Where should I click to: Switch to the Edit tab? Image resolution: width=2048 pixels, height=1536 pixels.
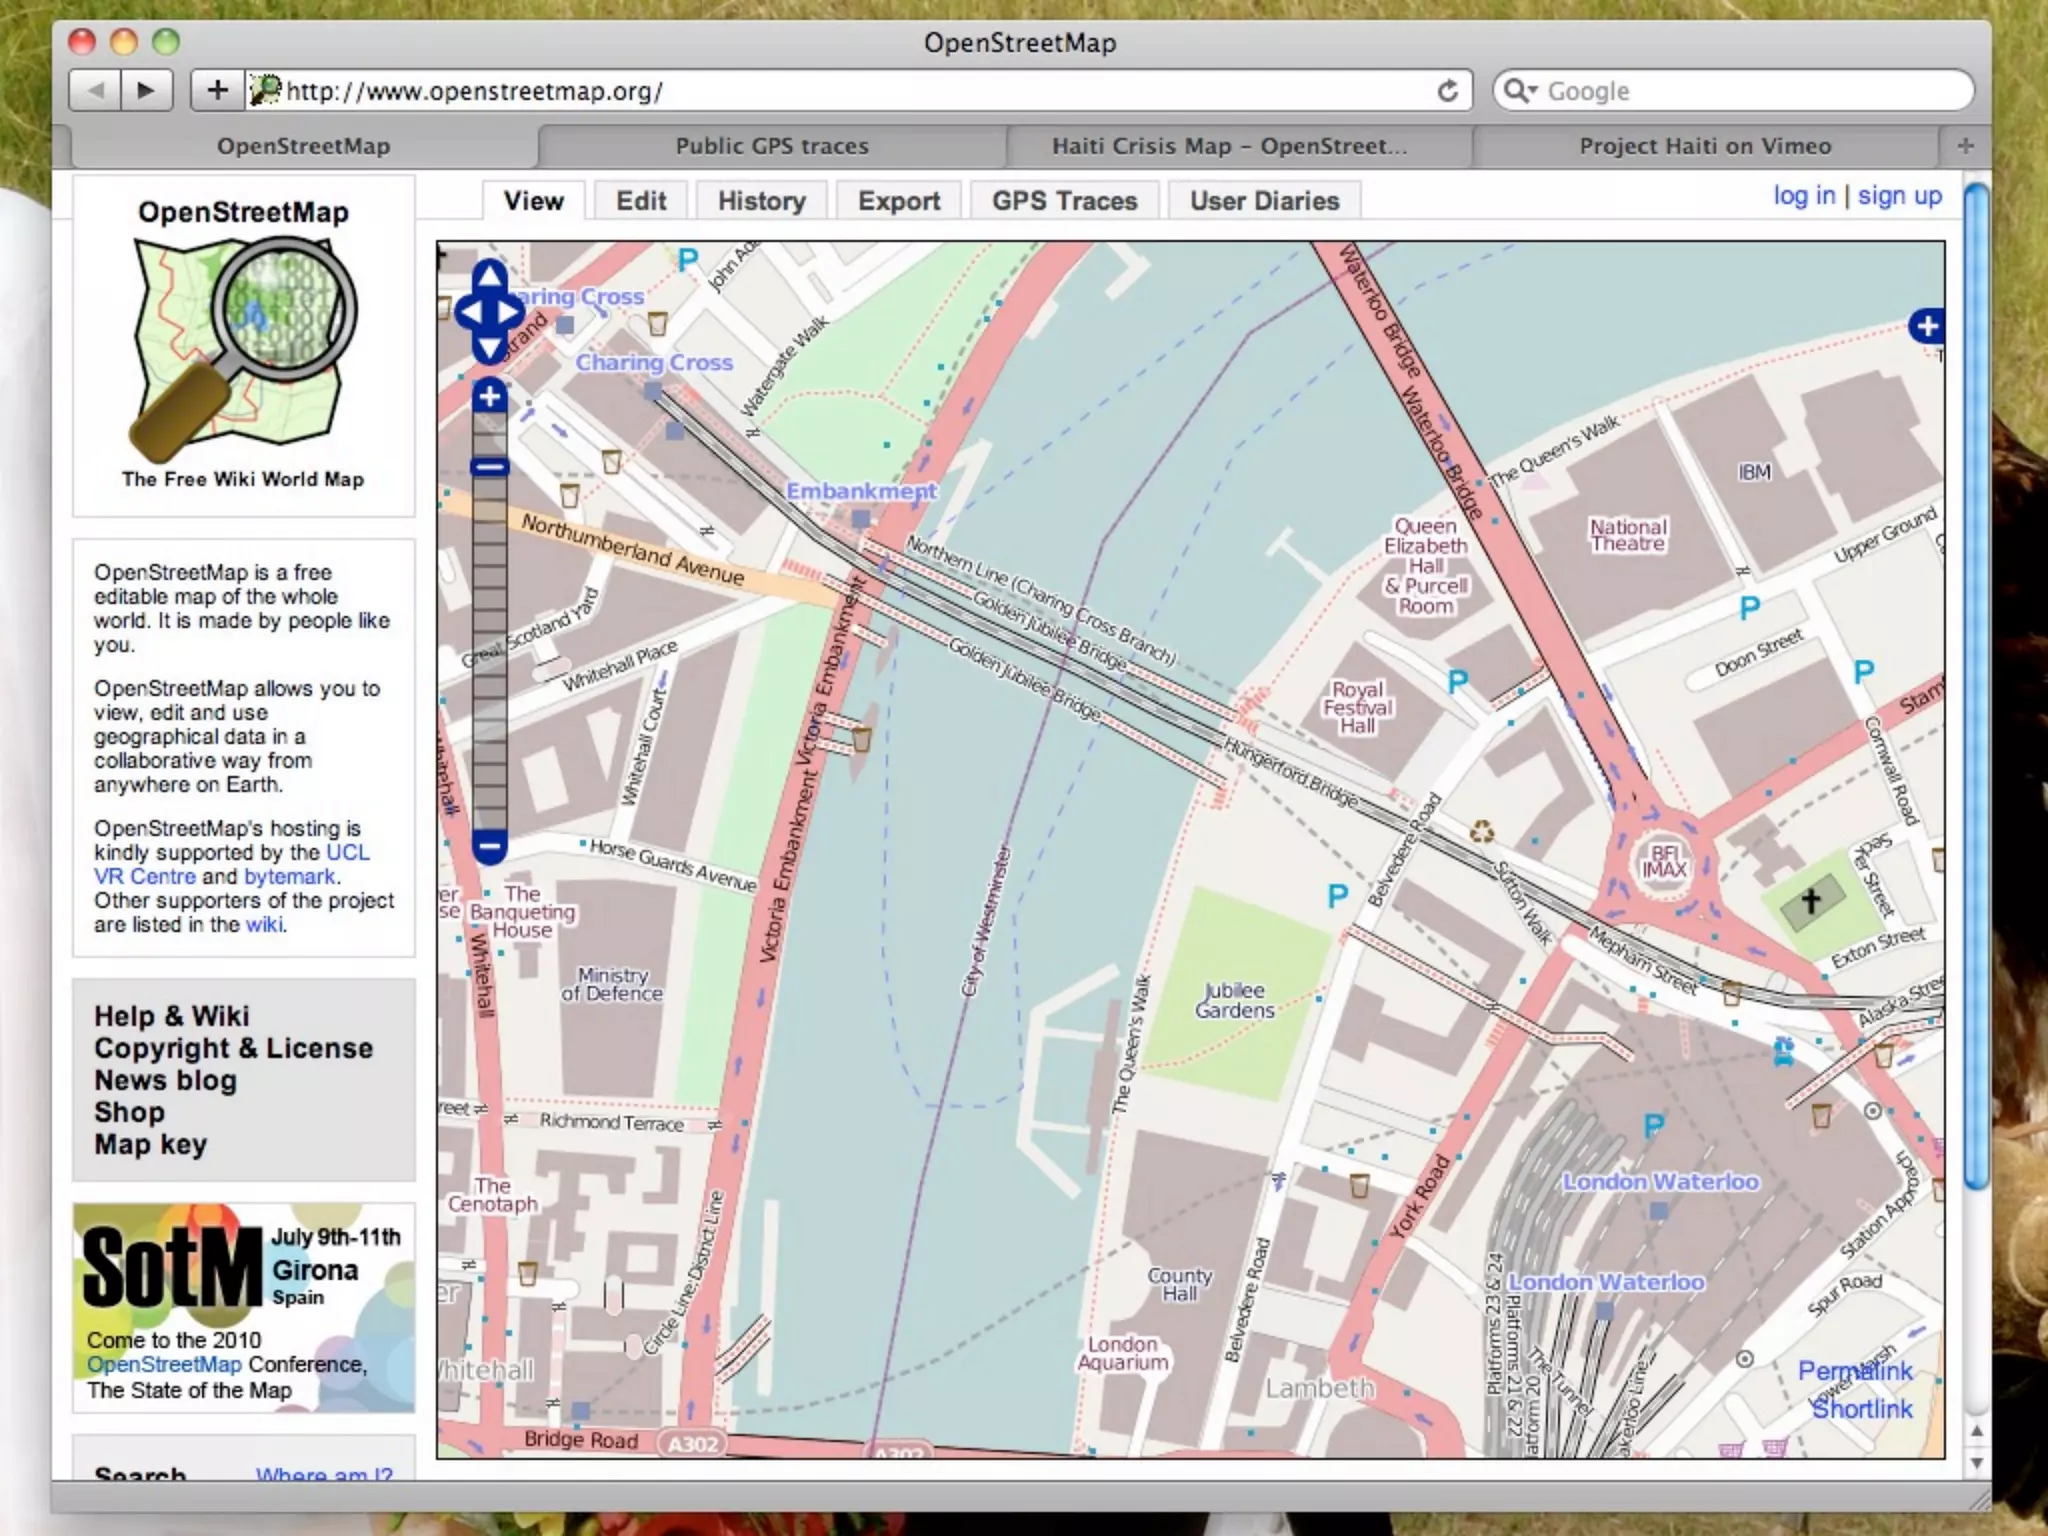click(640, 201)
